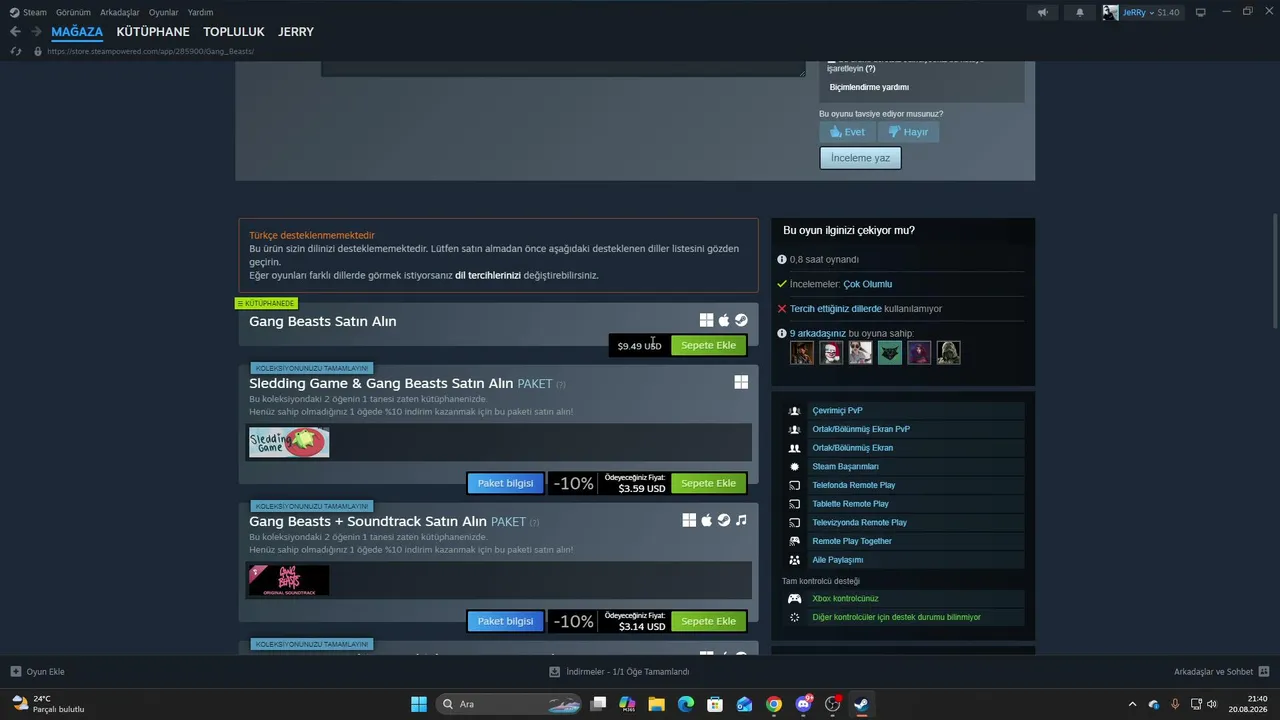The height and width of the screenshot is (720, 1280).
Task: Click the Oyun Ekle plus icon
Action: point(15,671)
